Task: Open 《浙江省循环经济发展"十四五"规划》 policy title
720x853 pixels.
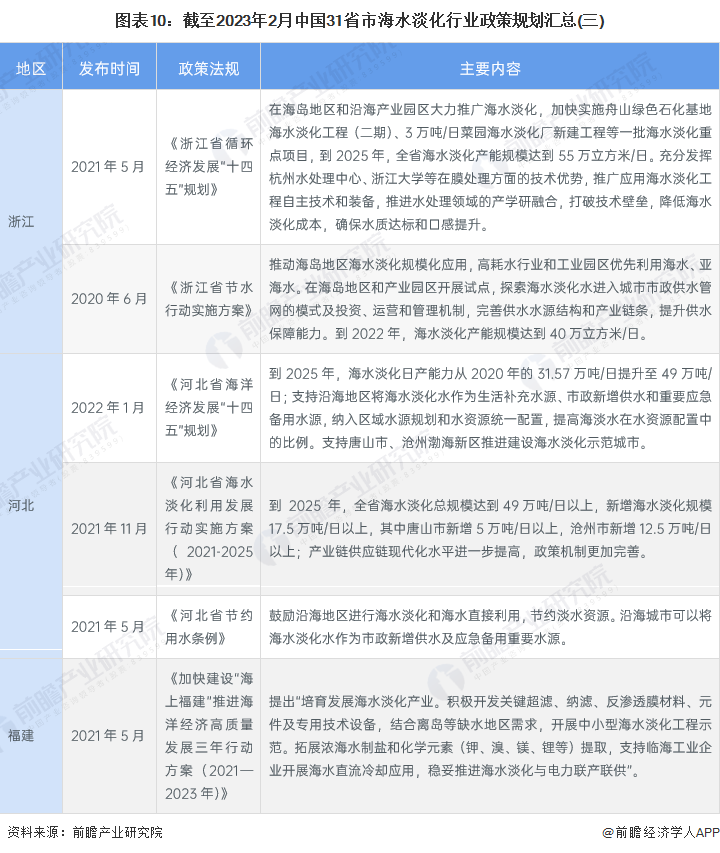Action: [208, 166]
